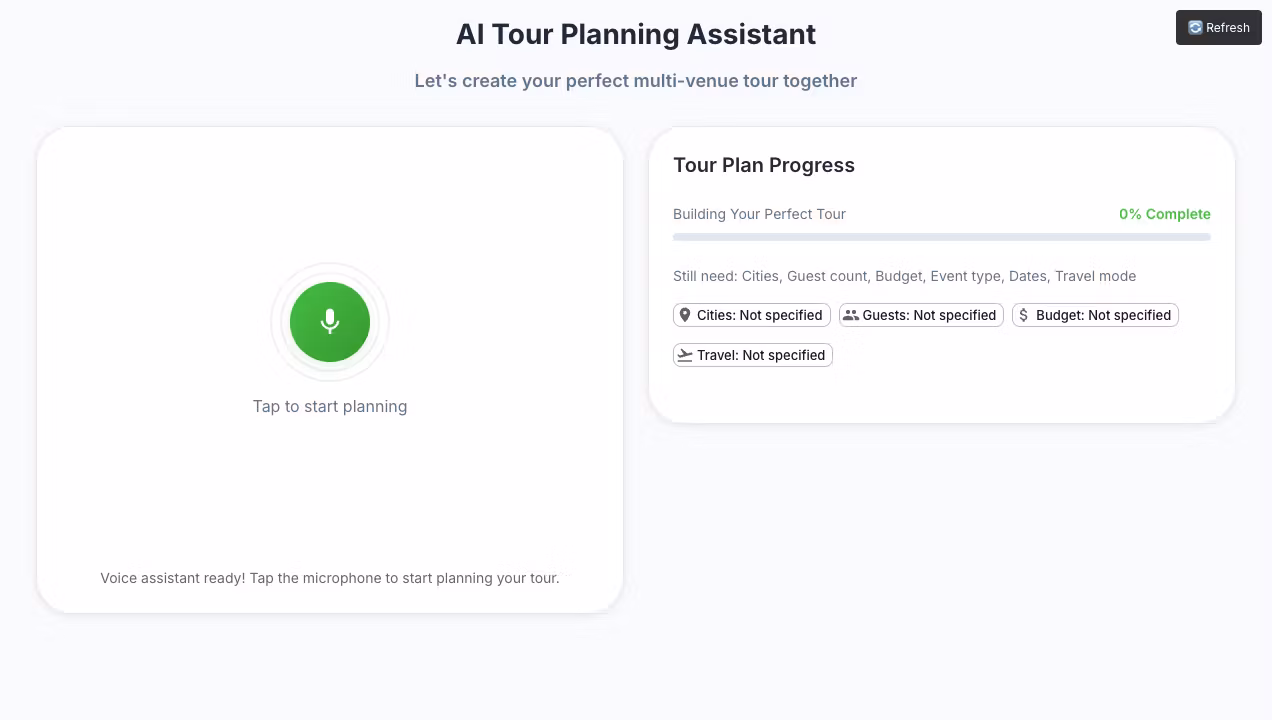
Task: Click the "0% Complete" progress label
Action: (1164, 214)
